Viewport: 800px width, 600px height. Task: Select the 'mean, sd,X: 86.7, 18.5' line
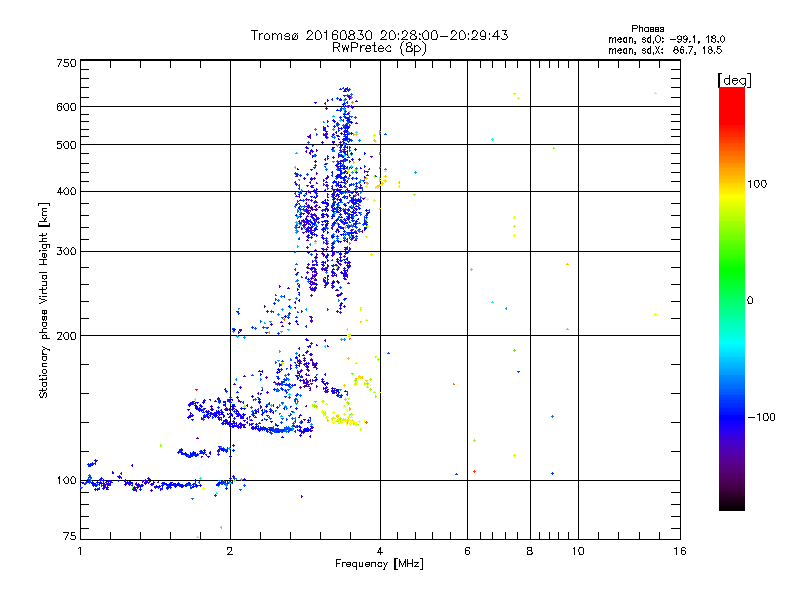pyautogui.click(x=665, y=50)
